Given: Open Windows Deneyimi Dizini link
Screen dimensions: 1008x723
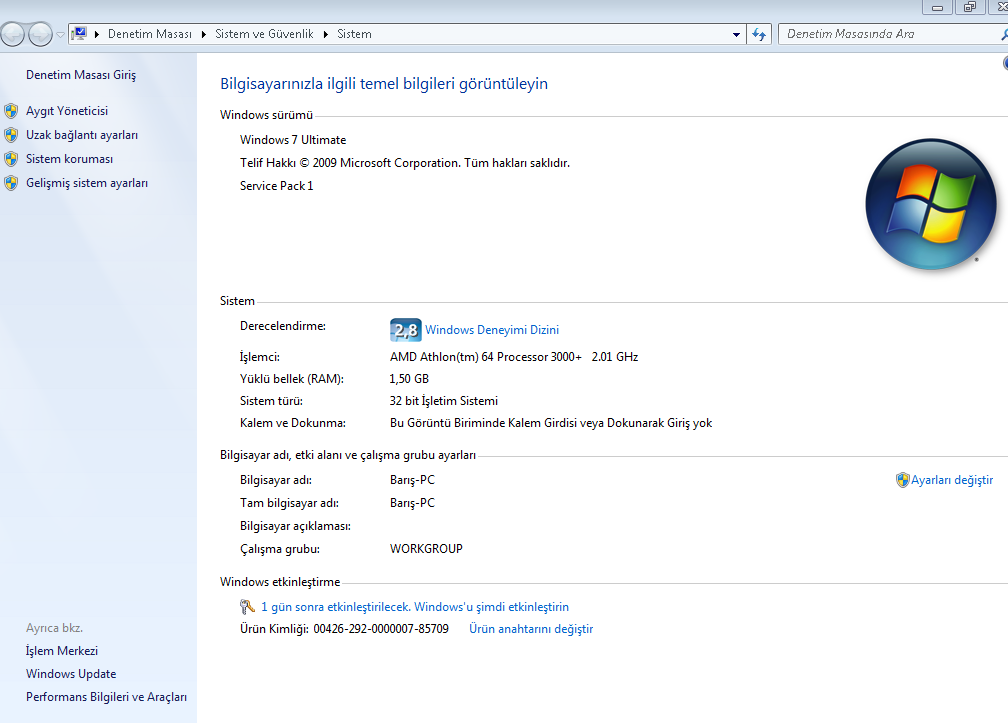Looking at the screenshot, I should [492, 330].
